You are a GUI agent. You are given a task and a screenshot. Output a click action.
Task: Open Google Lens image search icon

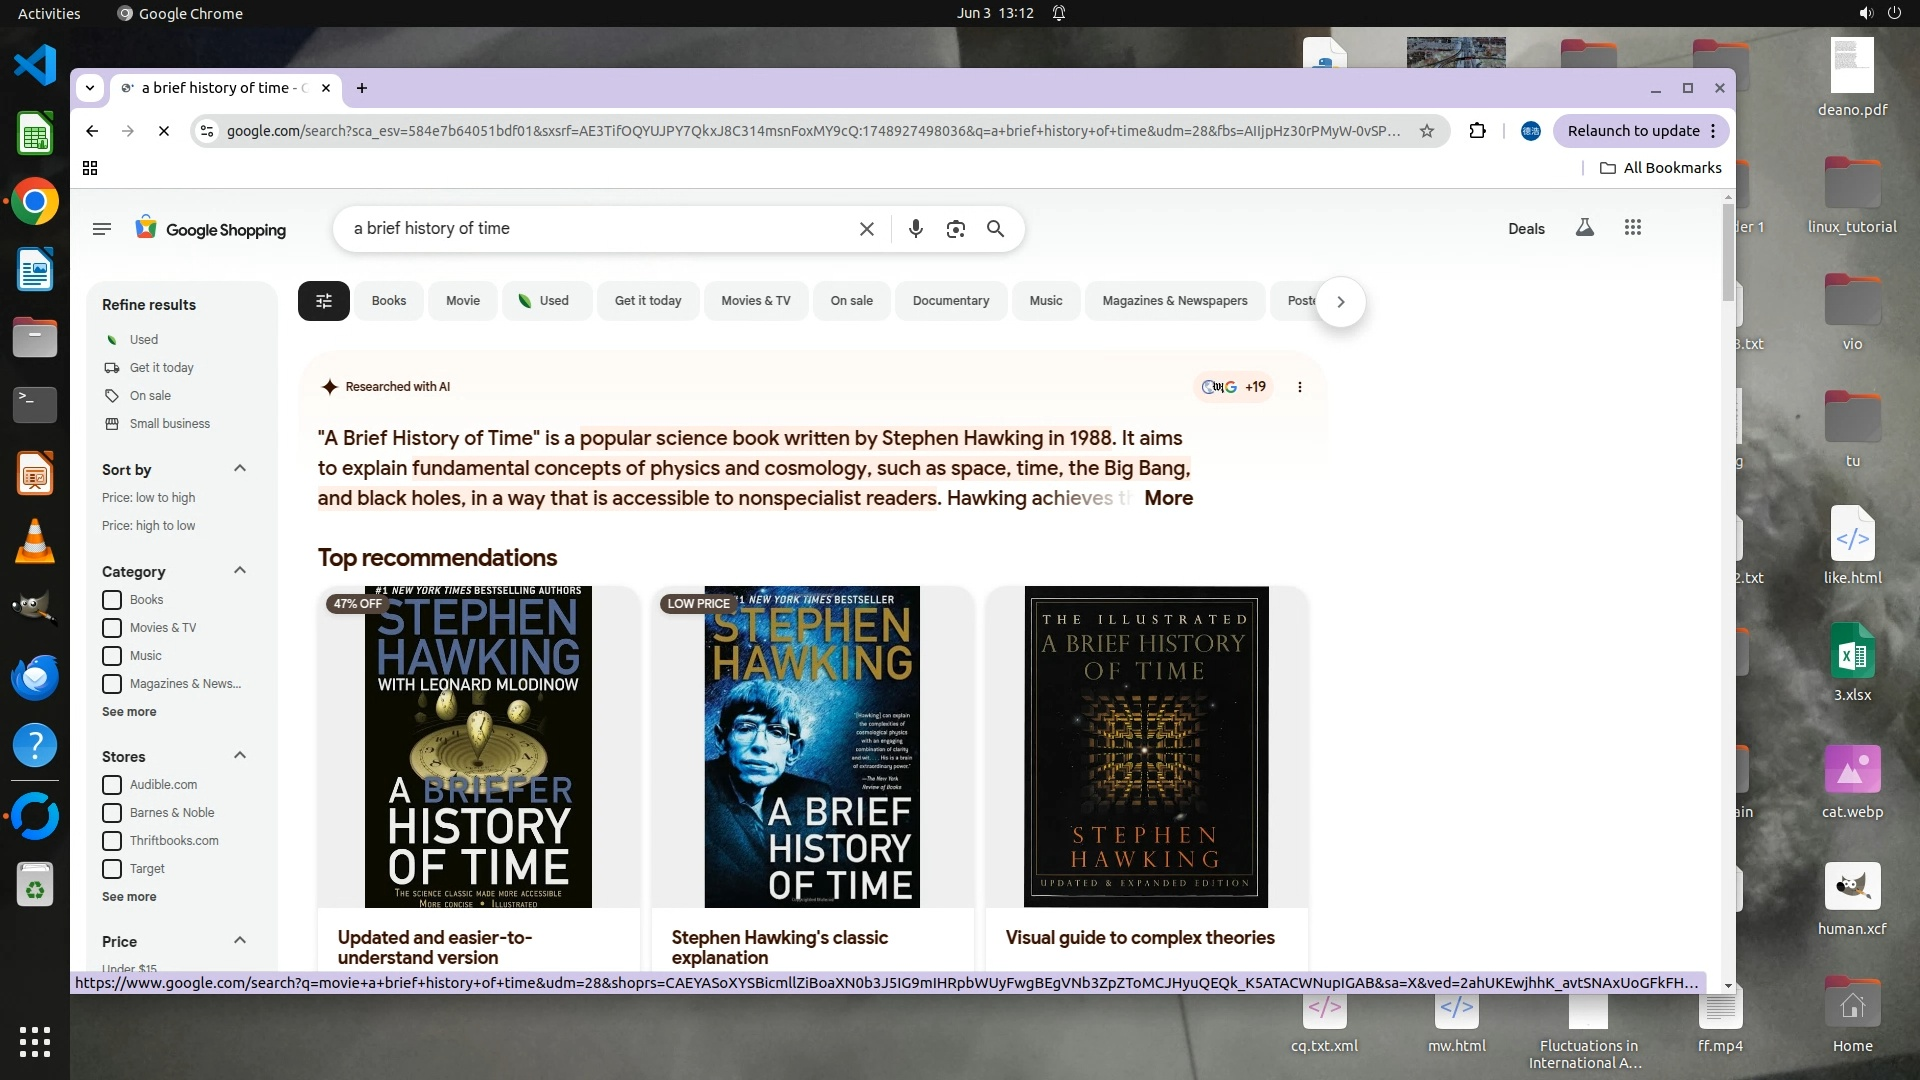point(955,229)
